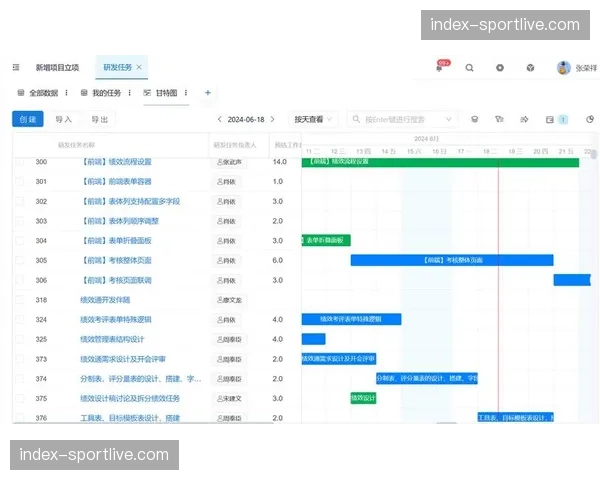Click the layers icon in the gantt toolbar
600x480 pixels.
474,119
